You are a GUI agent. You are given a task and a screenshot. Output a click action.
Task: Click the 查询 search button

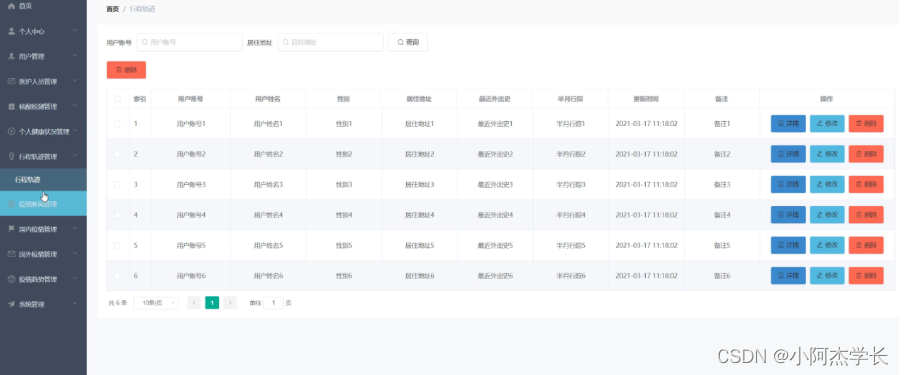pyautogui.click(x=408, y=42)
